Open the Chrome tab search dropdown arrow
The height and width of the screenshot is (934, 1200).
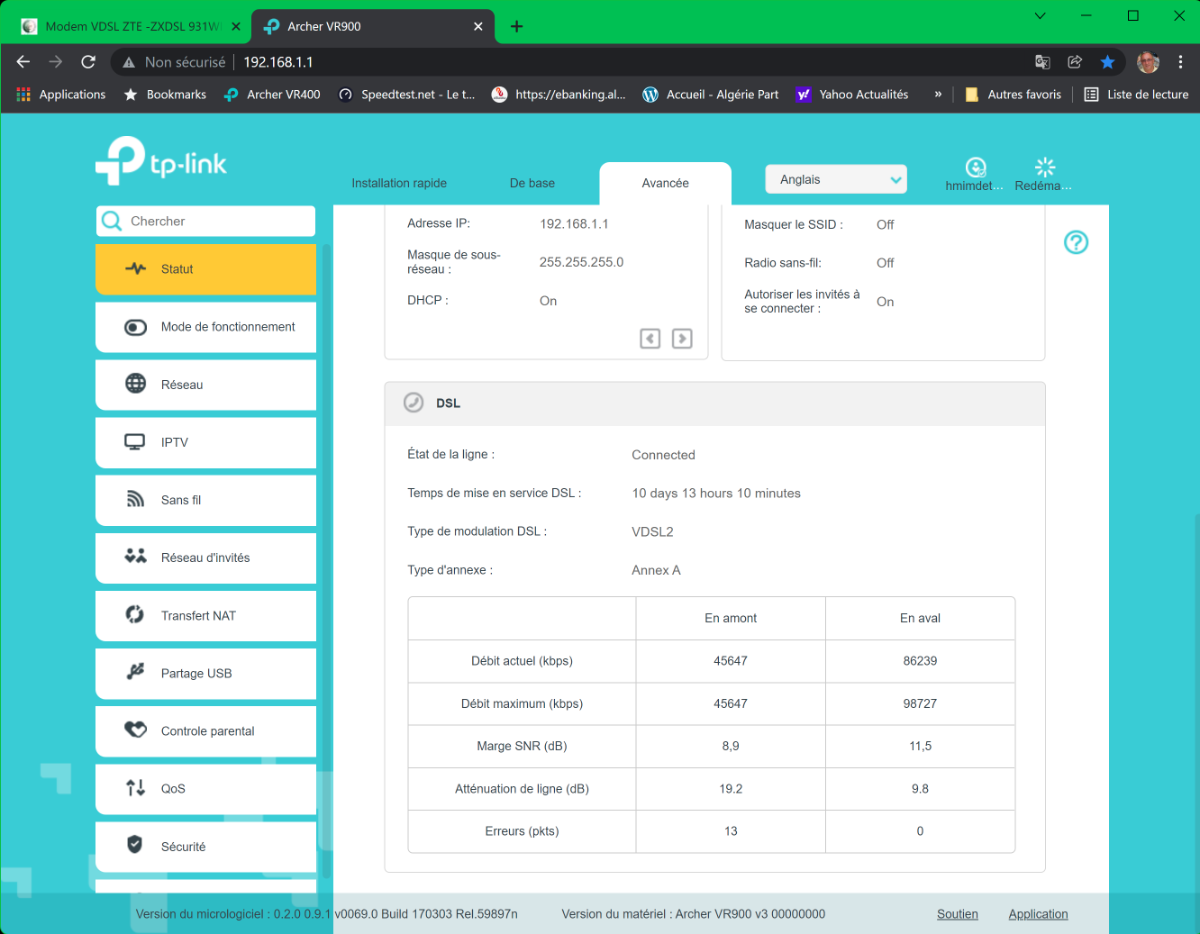click(x=1040, y=16)
